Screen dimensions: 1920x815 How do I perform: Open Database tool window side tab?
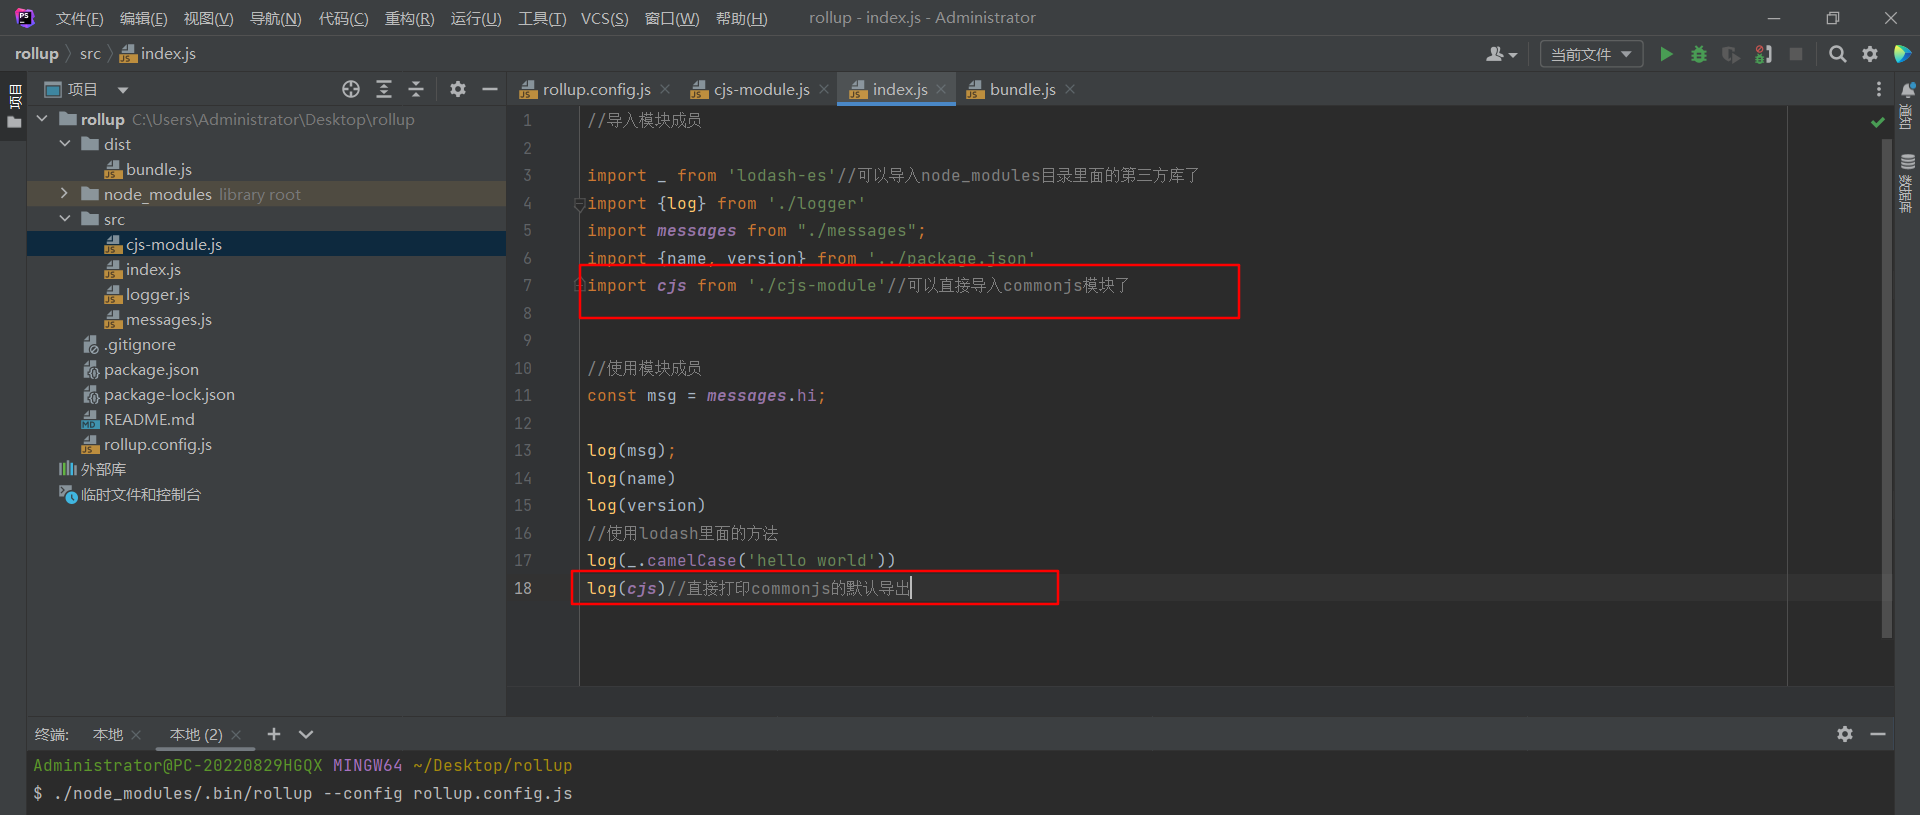click(1907, 184)
